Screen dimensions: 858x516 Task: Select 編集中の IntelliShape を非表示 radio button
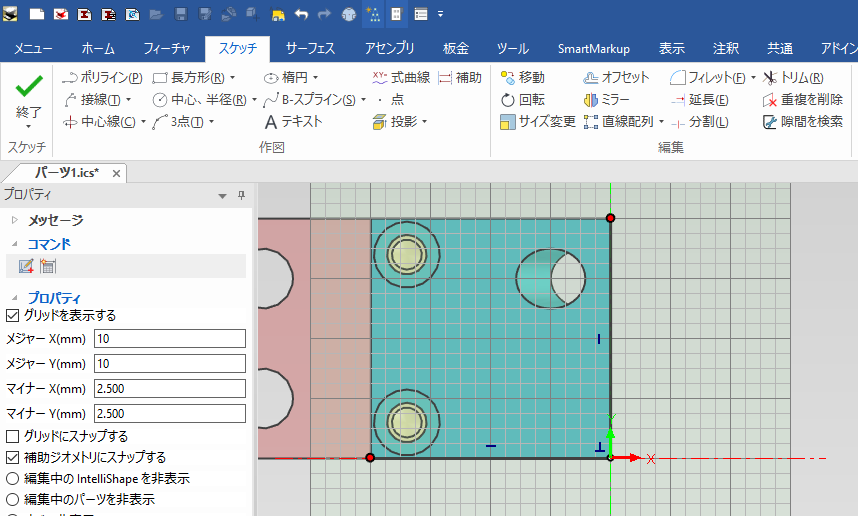pos(13,478)
